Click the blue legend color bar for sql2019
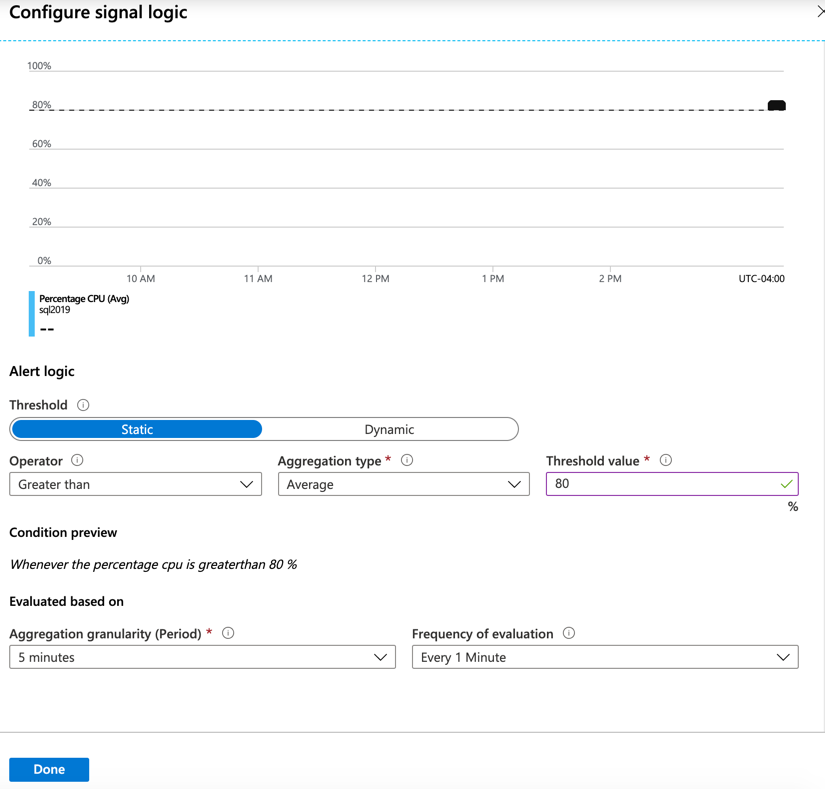This screenshot has width=825, height=789. pyautogui.click(x=32, y=313)
